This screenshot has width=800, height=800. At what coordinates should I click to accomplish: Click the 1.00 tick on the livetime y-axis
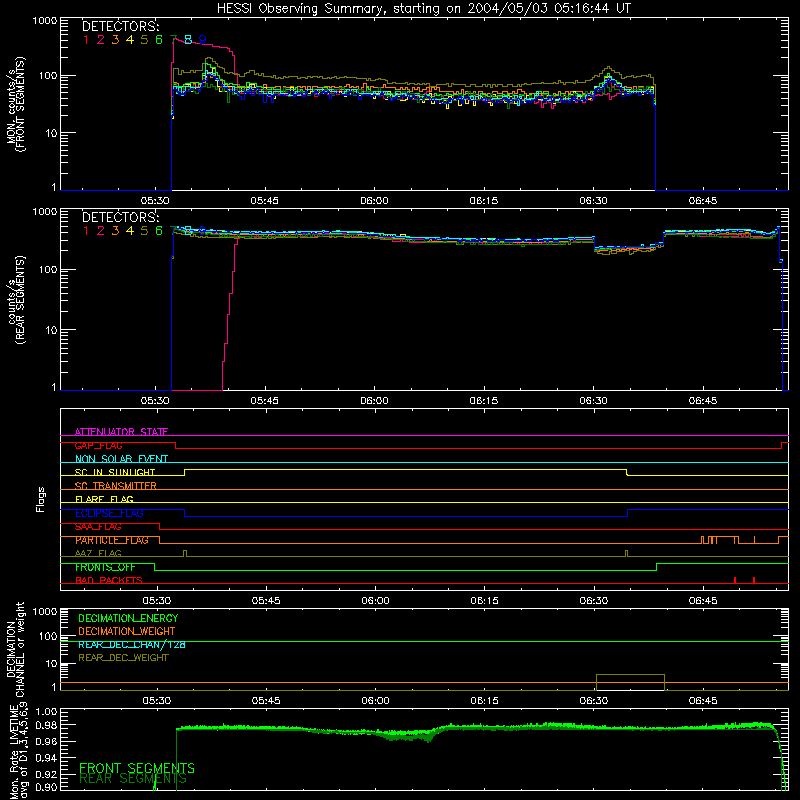coord(47,711)
